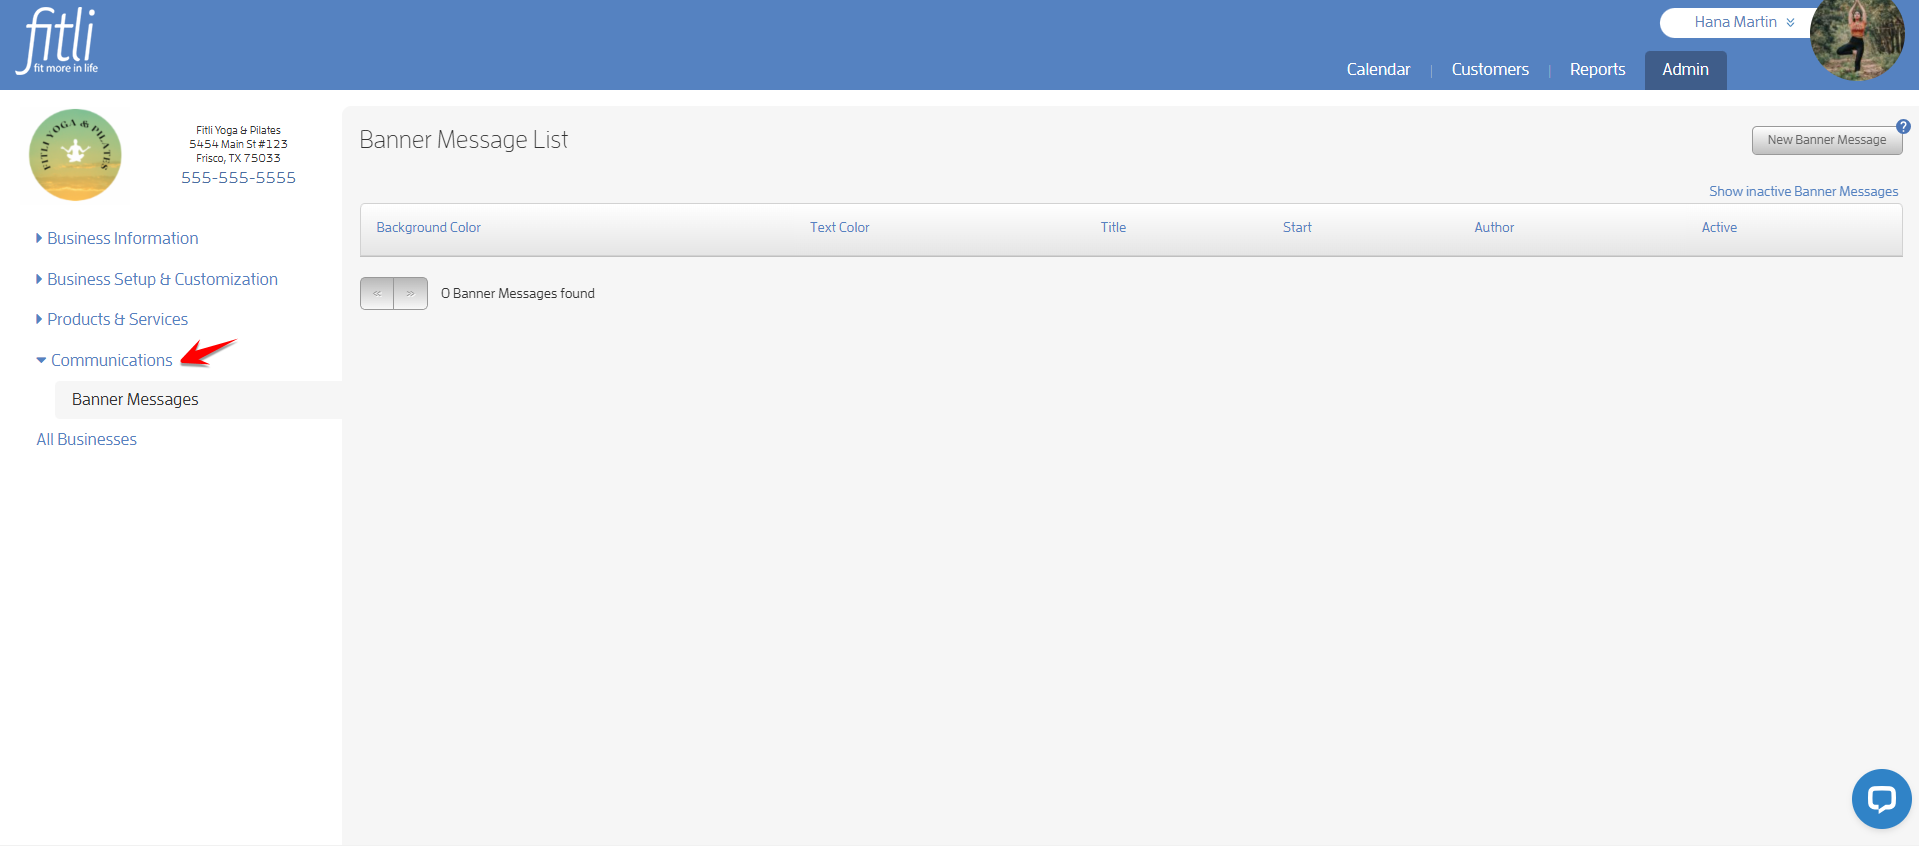
Task: Sort by Active column header
Action: pyautogui.click(x=1719, y=227)
